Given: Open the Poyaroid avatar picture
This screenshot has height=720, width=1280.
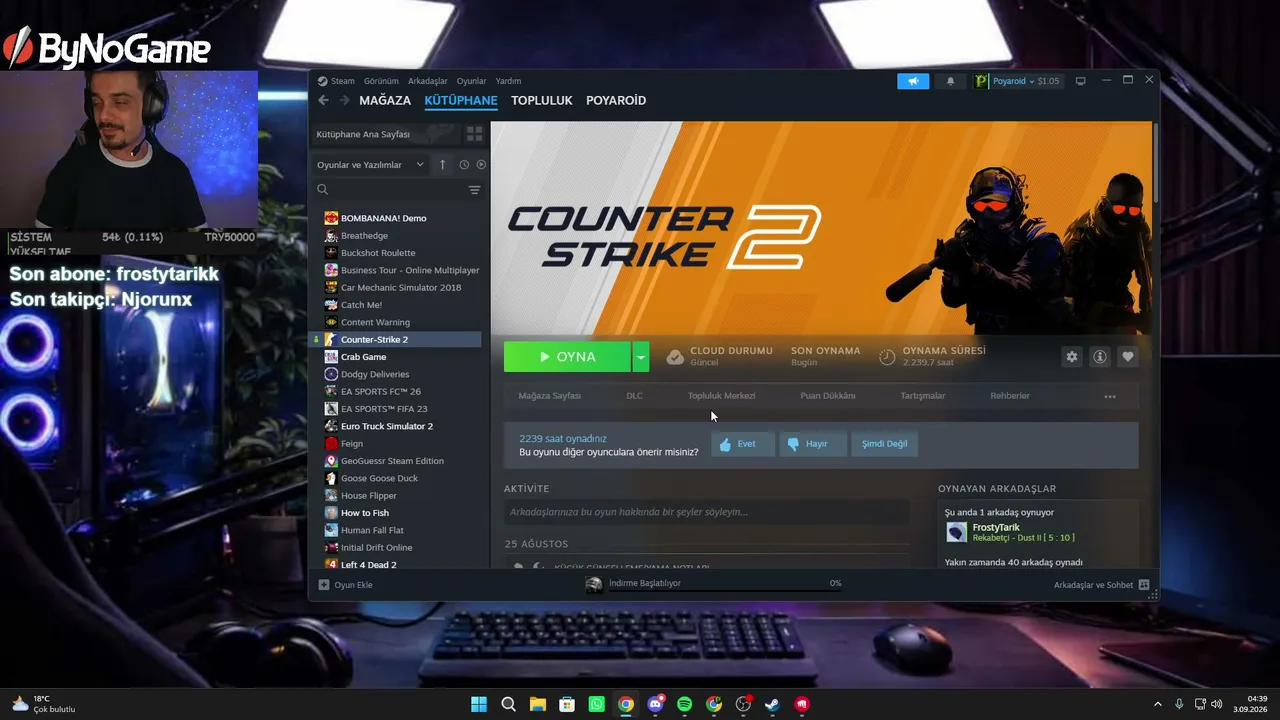Looking at the screenshot, I should (982, 81).
